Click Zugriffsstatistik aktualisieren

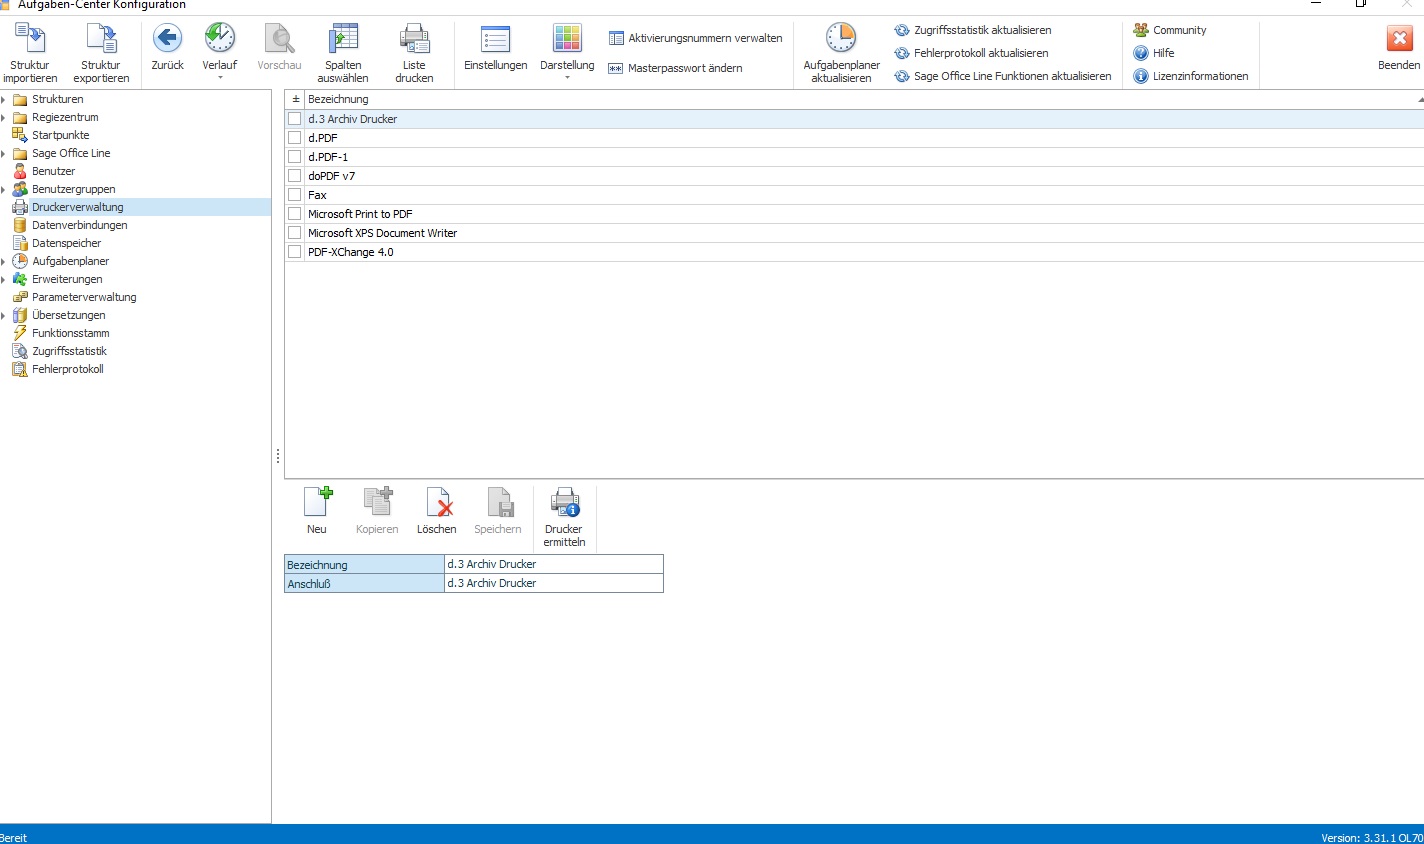[x=972, y=30]
